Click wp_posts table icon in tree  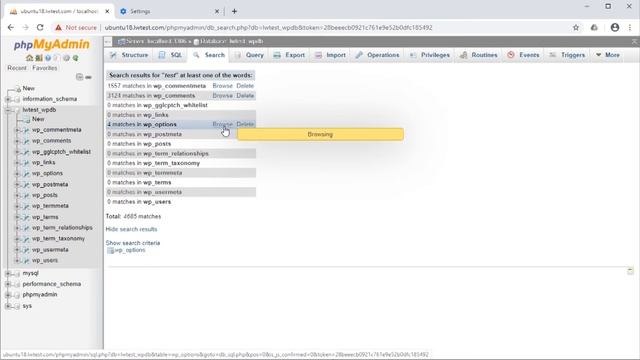pos(26,195)
